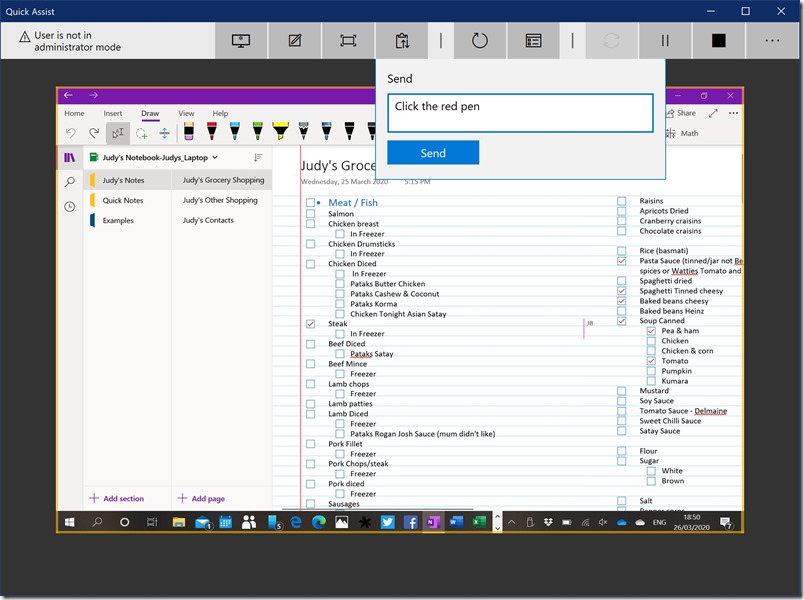The image size is (804, 600).
Task: Open the View tab
Action: tap(186, 114)
